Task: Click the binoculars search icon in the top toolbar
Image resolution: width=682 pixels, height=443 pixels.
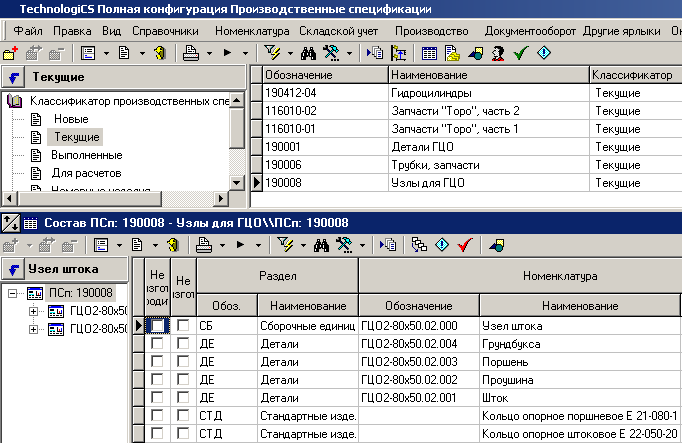Action: [308, 53]
